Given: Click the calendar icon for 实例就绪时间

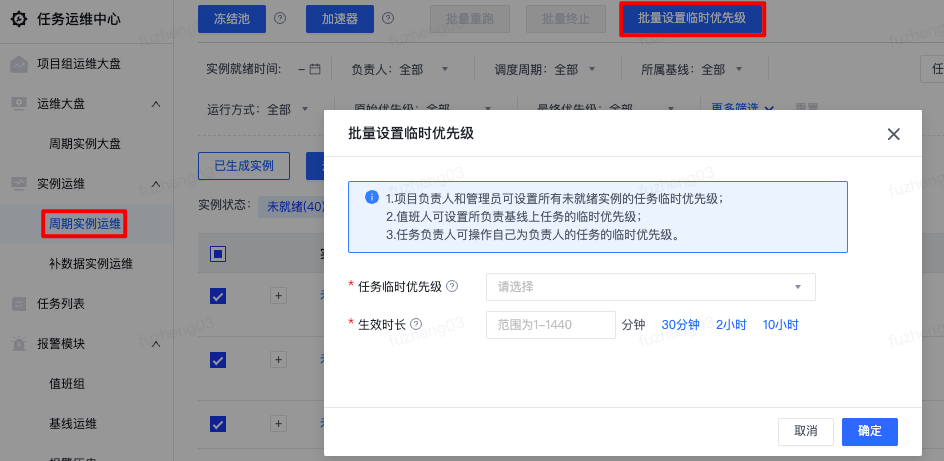Looking at the screenshot, I should tap(315, 70).
